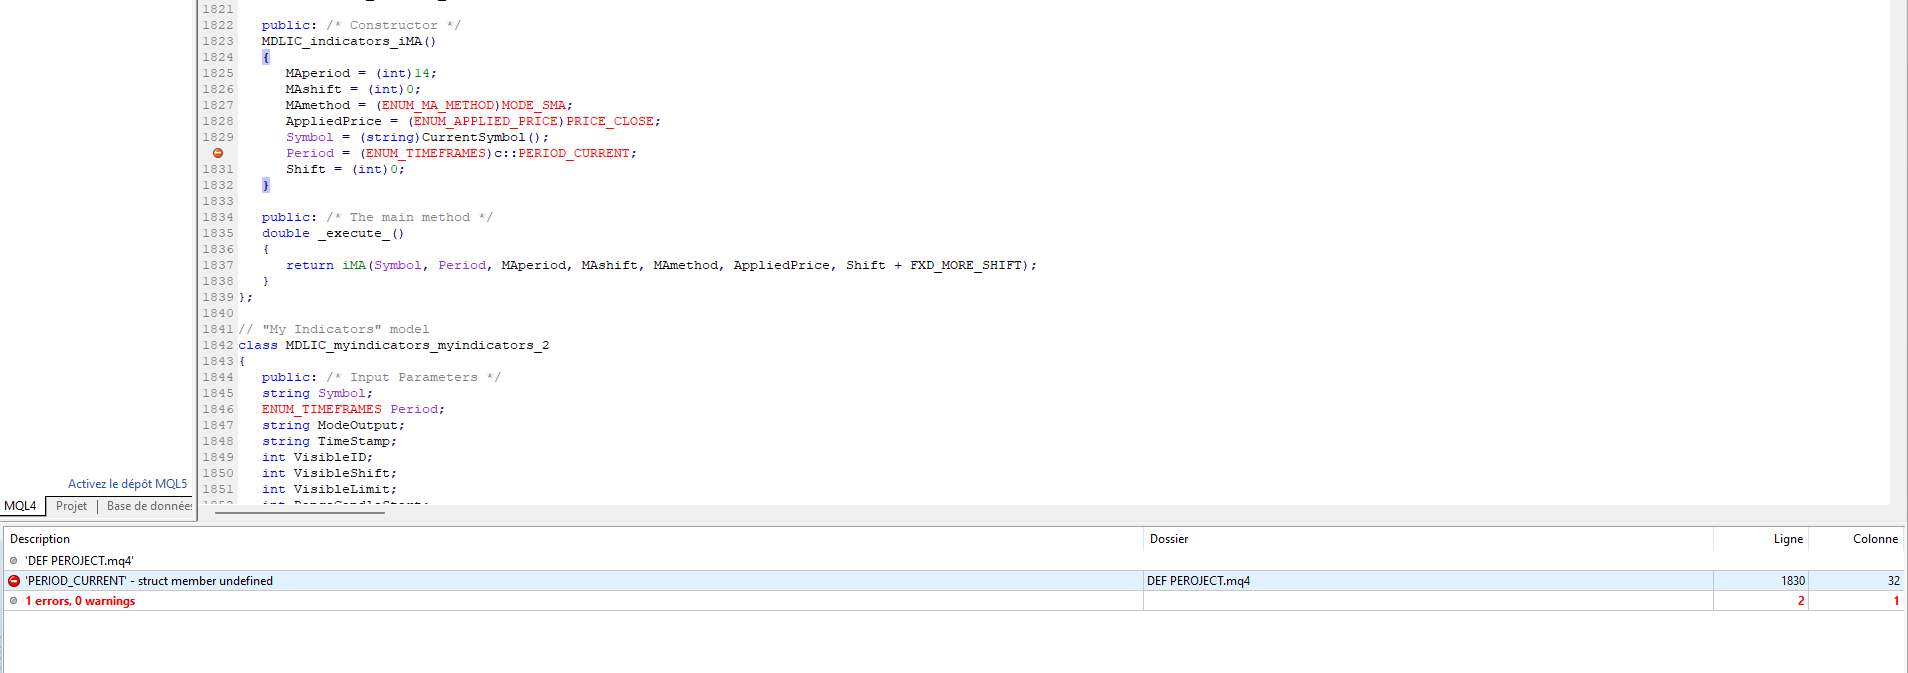This screenshot has height=673, width=1908.
Task: Click highlighted opening brace on line 1824
Action: 266,57
